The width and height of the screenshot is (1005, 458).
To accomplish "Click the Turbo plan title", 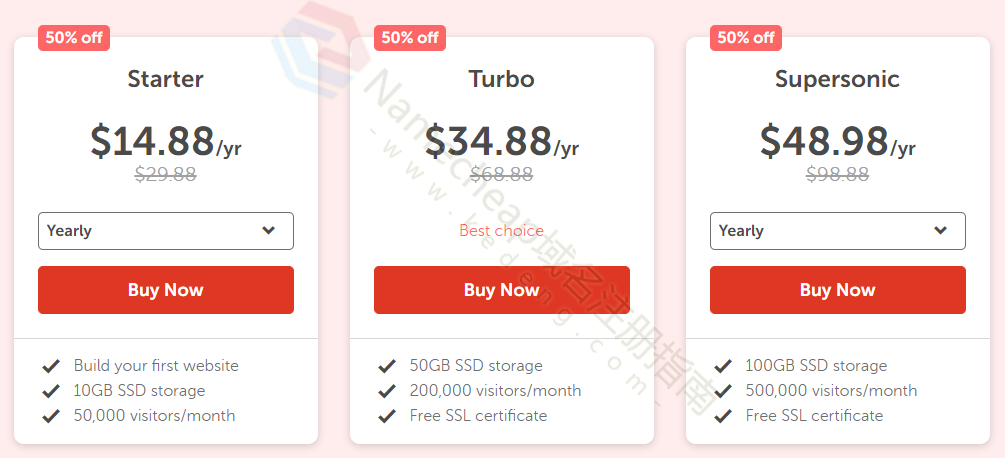I will [x=501, y=79].
